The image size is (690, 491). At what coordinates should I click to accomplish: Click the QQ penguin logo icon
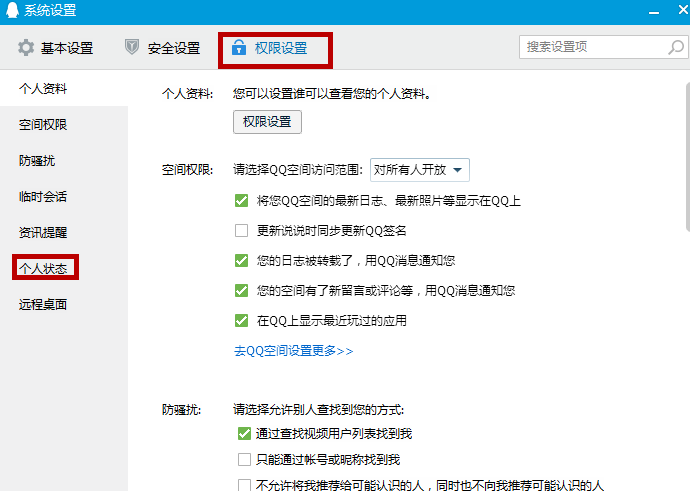pyautogui.click(x=12, y=10)
